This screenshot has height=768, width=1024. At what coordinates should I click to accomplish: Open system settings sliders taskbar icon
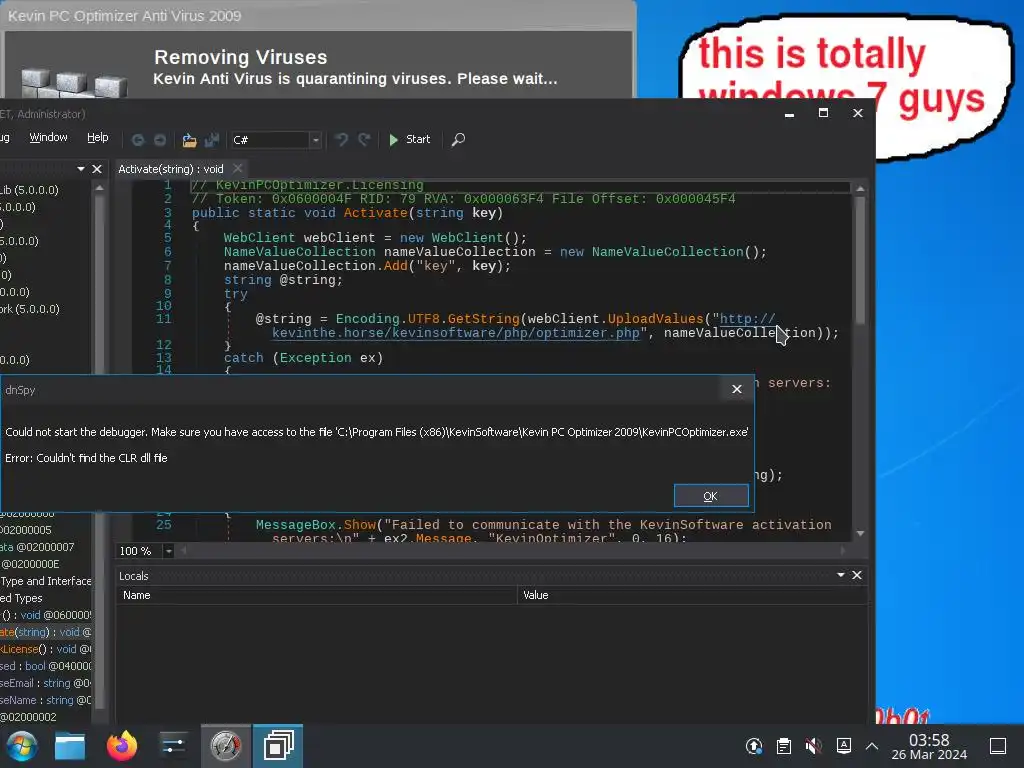(x=173, y=746)
